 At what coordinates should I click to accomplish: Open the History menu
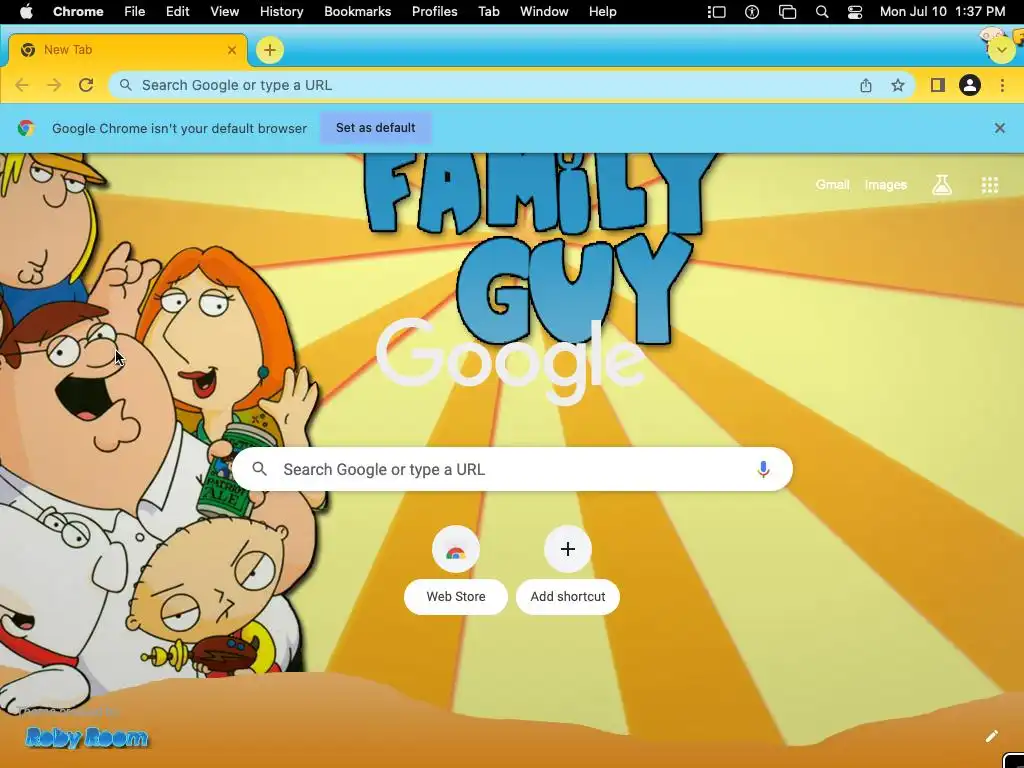coord(281,12)
